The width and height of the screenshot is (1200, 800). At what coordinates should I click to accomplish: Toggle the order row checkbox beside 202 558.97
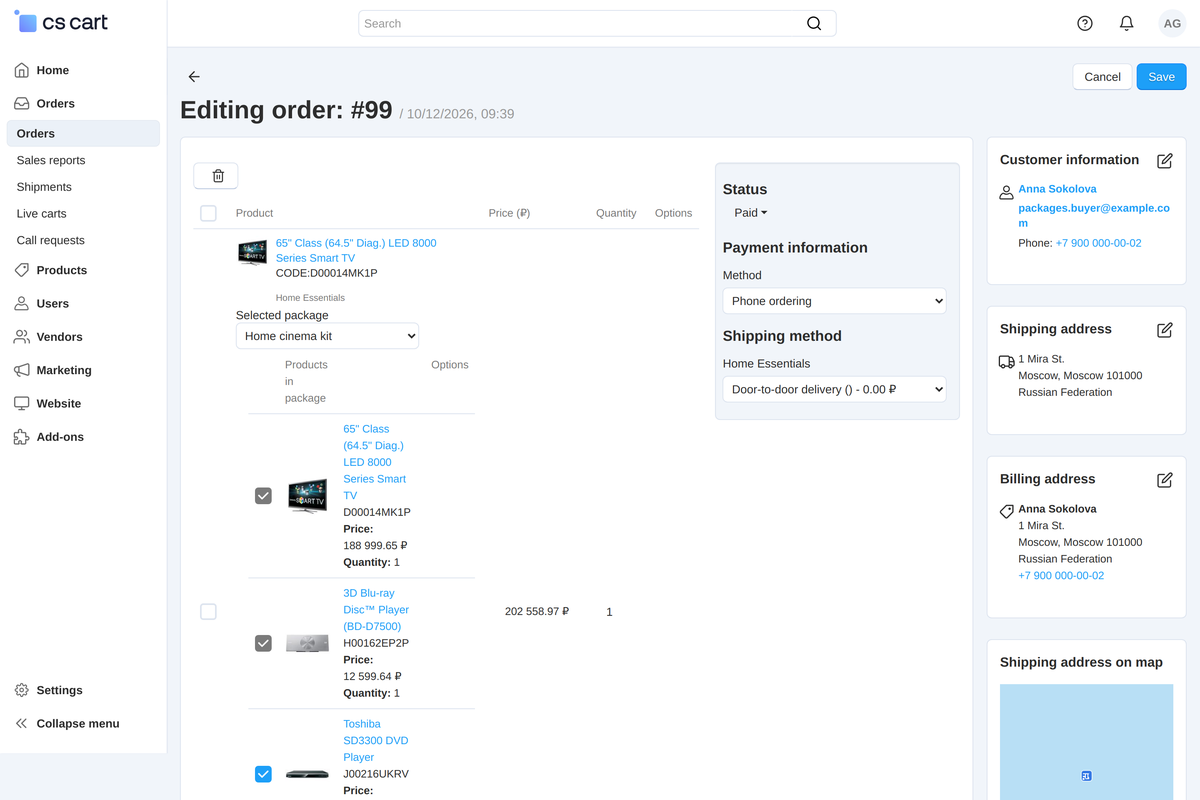point(208,611)
